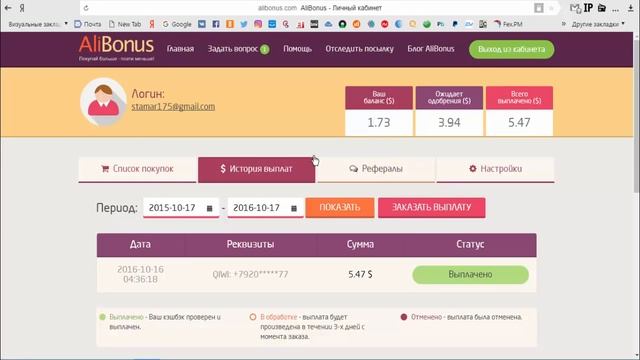Click the Дата column header
The height and width of the screenshot is (360, 640).
pyautogui.click(x=140, y=244)
